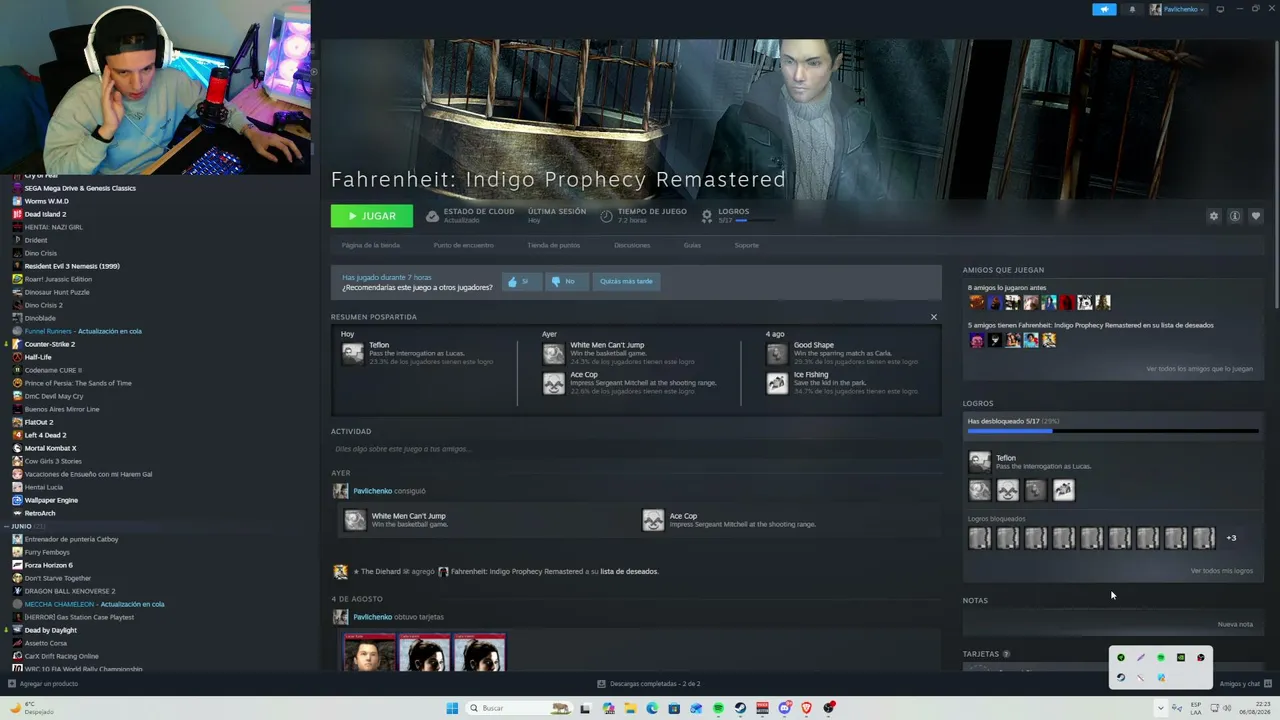1280x720 pixels.
Task: Open the White Men Can't Jump summary achievement
Action: coord(554,354)
